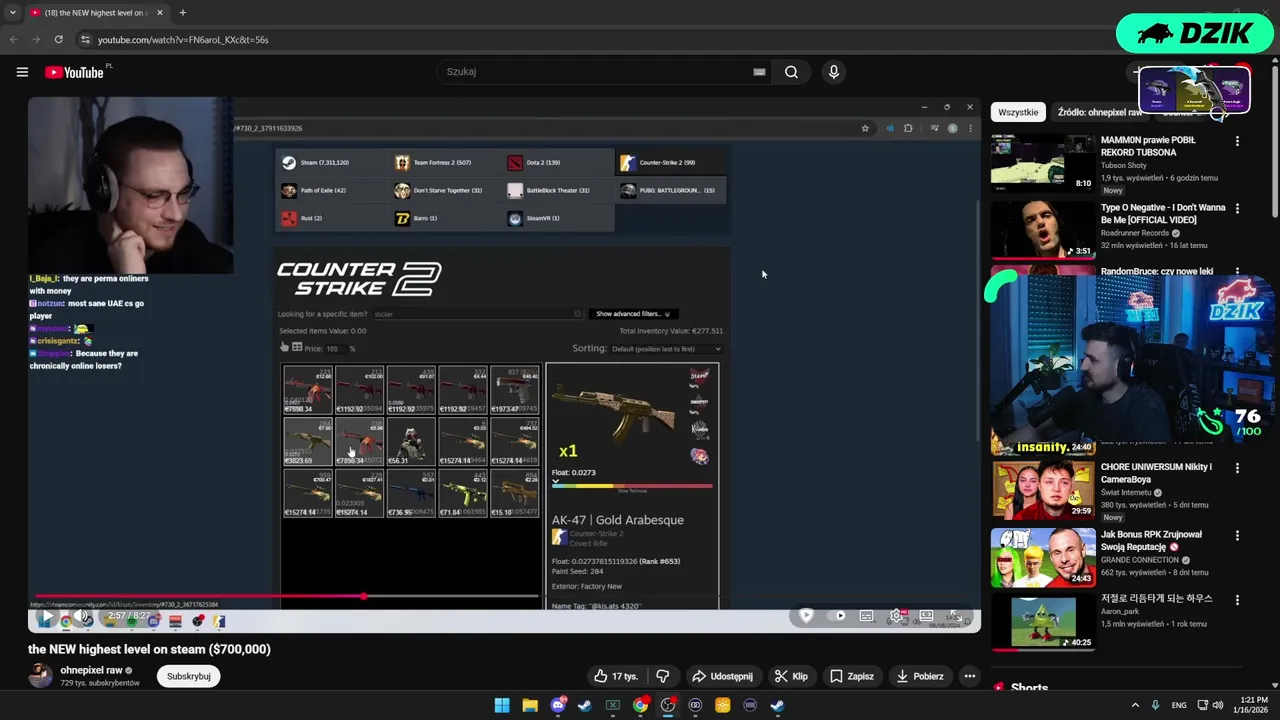The width and height of the screenshot is (1280, 720).
Task: Start voice search with the microphone
Action: tap(833, 72)
